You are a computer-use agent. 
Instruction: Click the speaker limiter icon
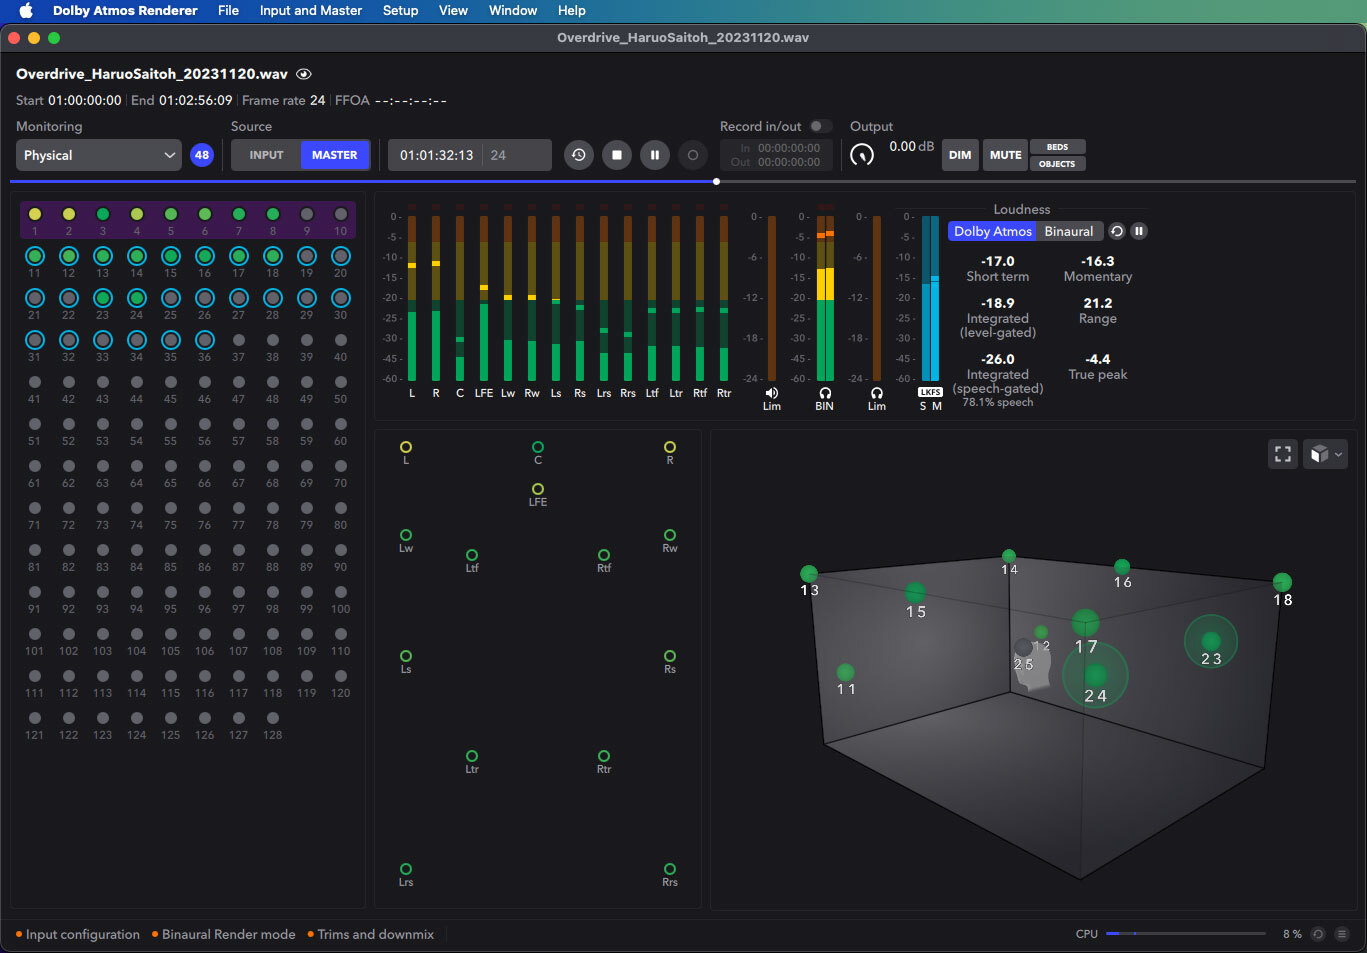pyautogui.click(x=772, y=393)
